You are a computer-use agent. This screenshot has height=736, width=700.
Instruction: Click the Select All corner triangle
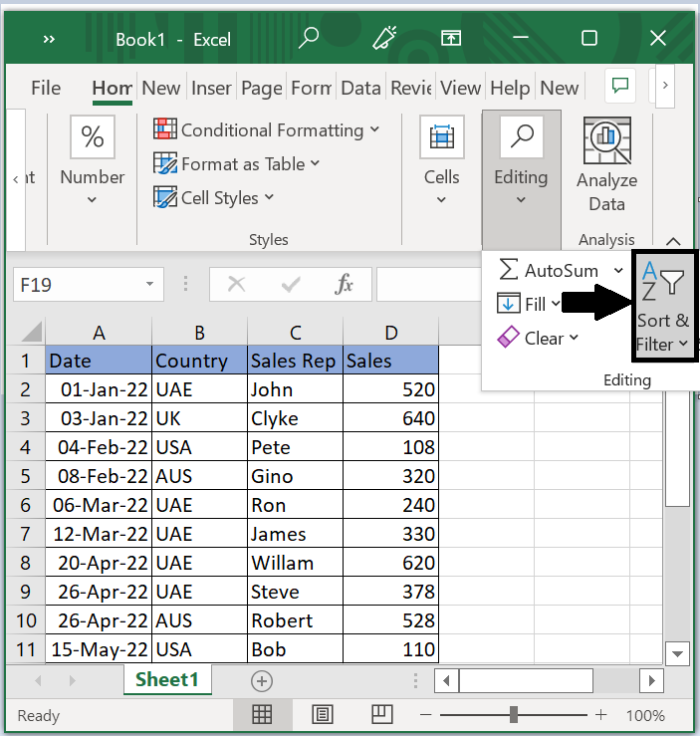pos(31,332)
